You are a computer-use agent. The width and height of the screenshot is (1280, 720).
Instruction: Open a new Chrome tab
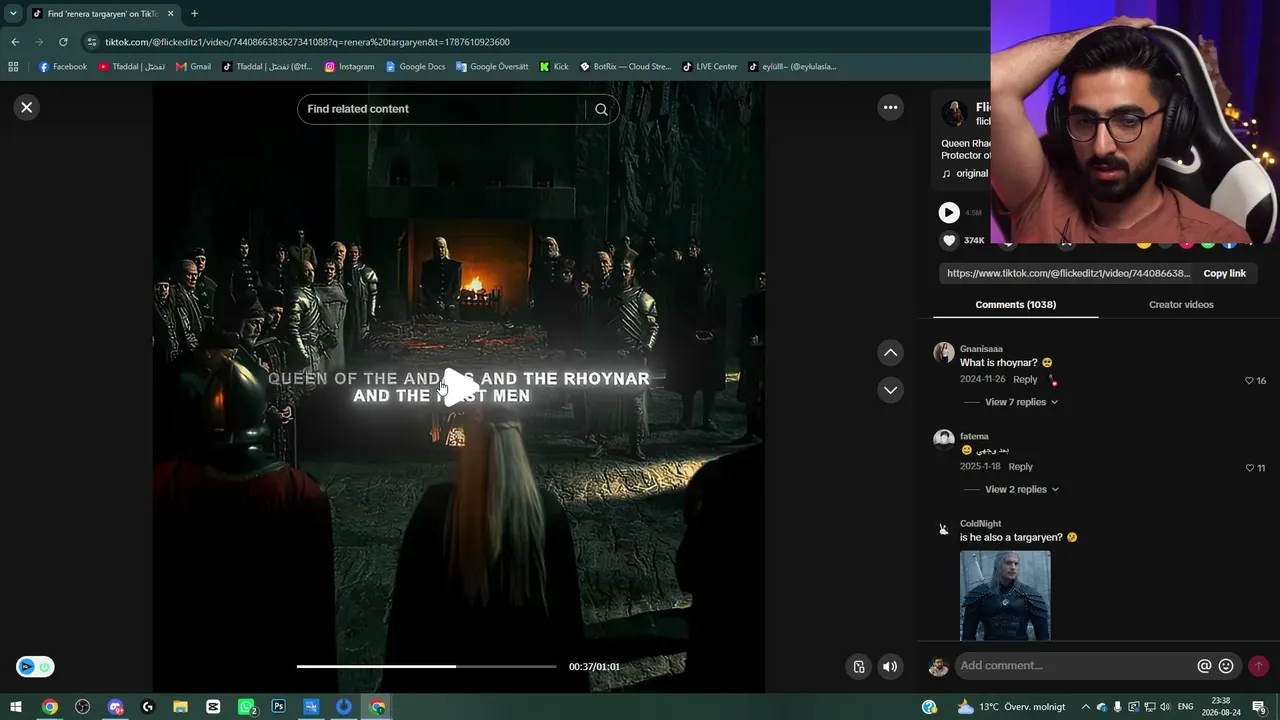coord(194,14)
